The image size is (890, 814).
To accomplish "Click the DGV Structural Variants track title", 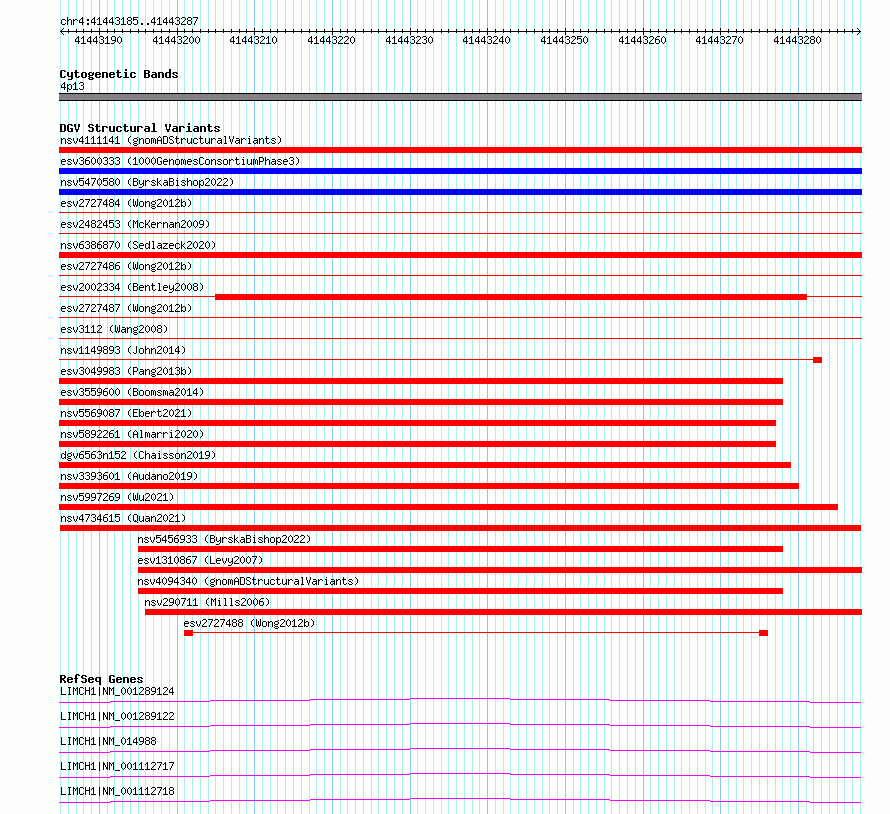I will (x=140, y=128).
